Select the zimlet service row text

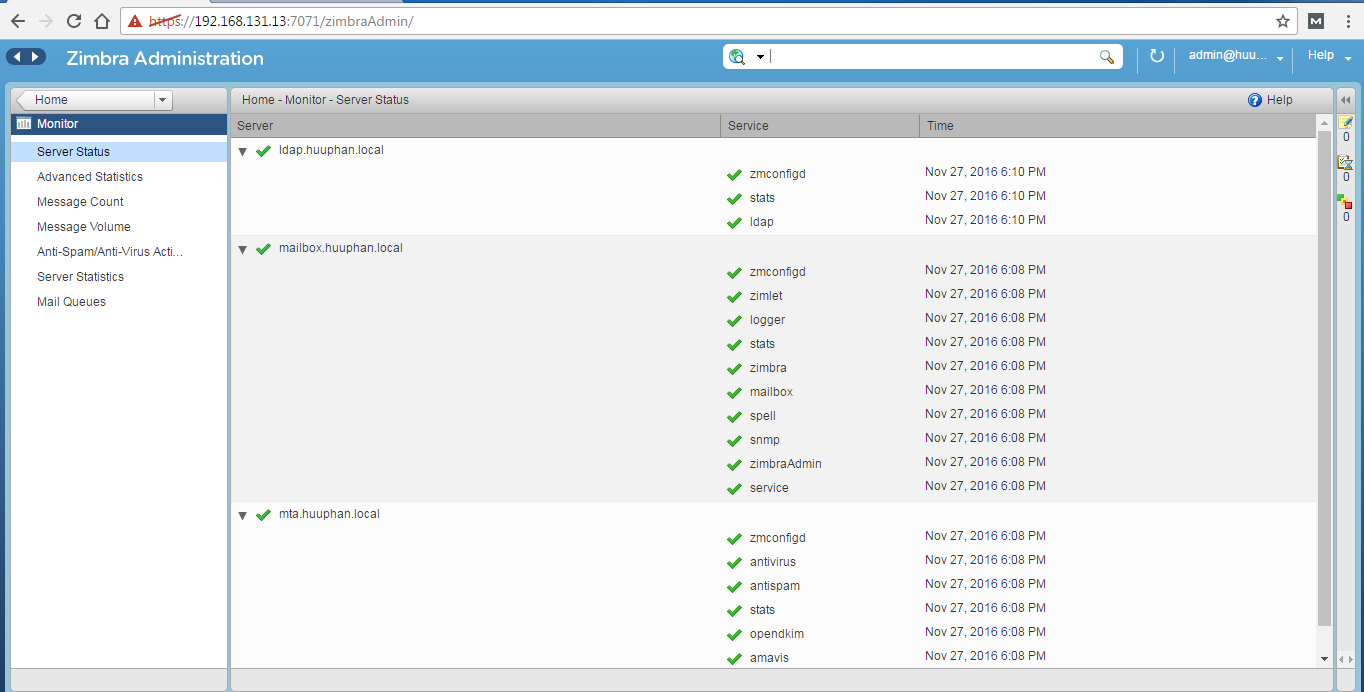coord(766,296)
